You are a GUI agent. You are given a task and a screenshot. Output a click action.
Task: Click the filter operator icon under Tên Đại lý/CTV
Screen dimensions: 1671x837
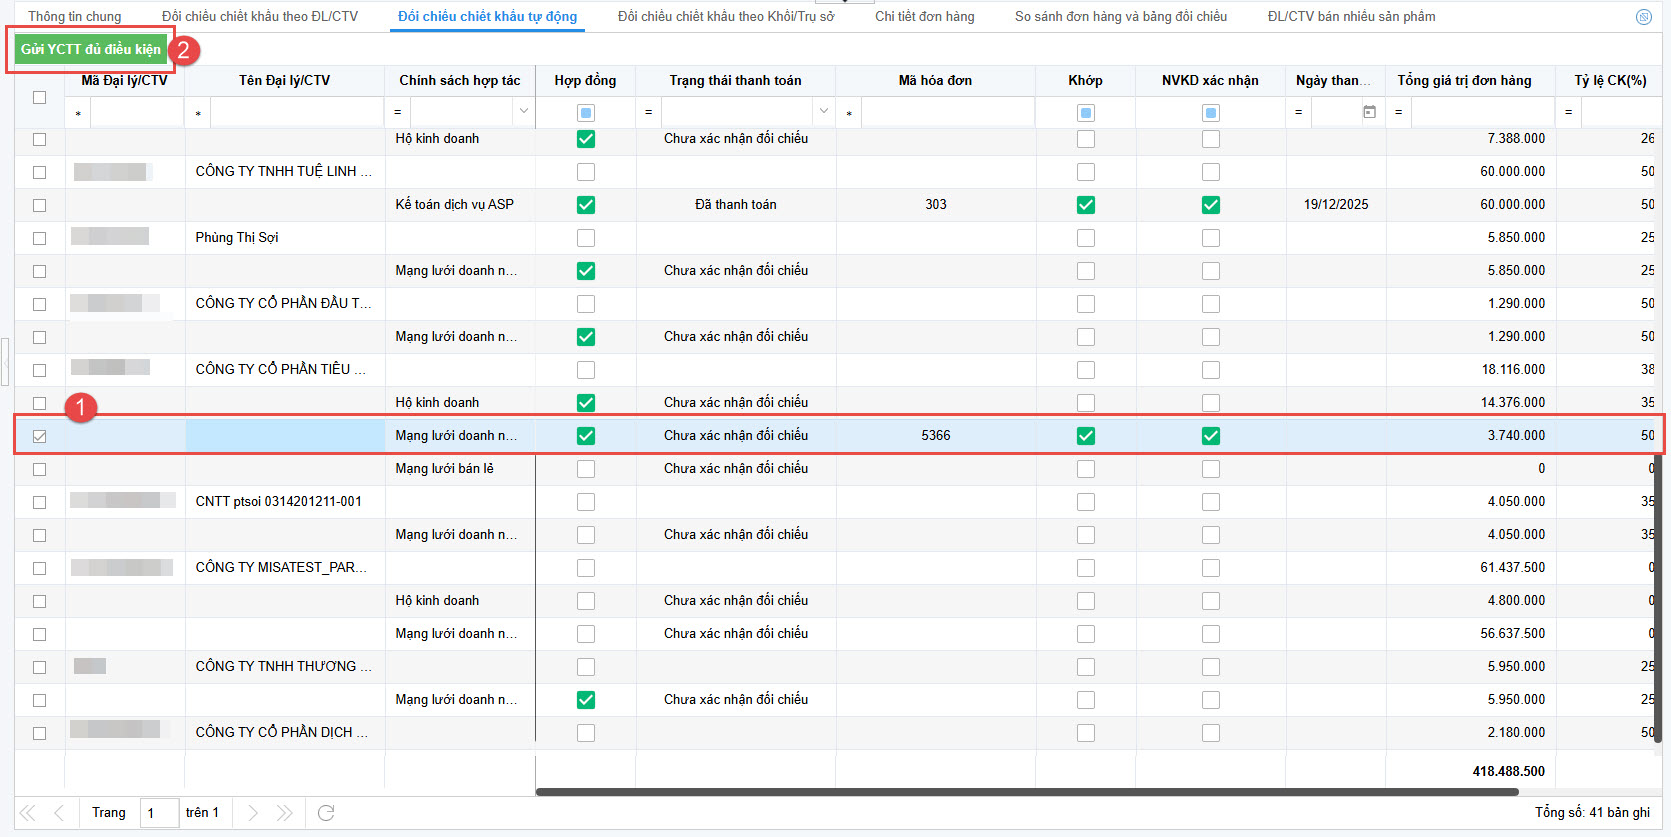198,113
